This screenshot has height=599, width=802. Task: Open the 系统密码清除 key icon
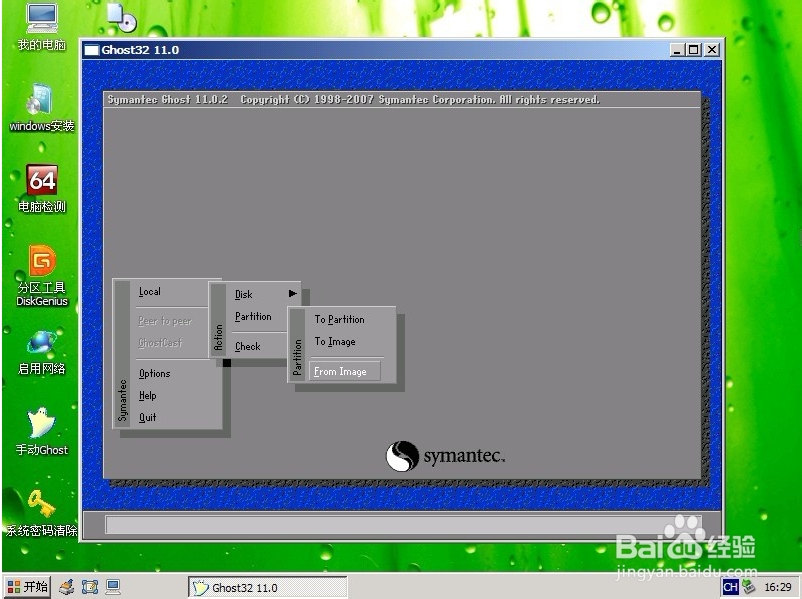(x=42, y=513)
